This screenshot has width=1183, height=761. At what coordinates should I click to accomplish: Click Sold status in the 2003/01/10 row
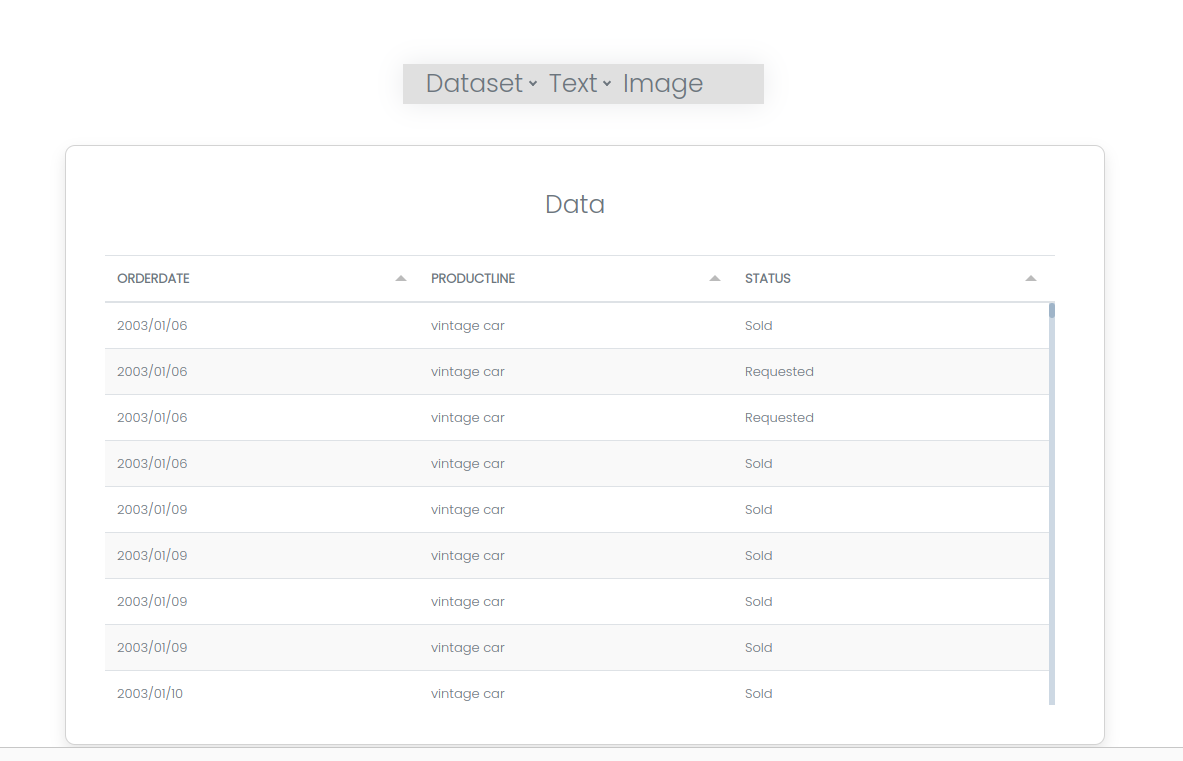[x=758, y=694]
